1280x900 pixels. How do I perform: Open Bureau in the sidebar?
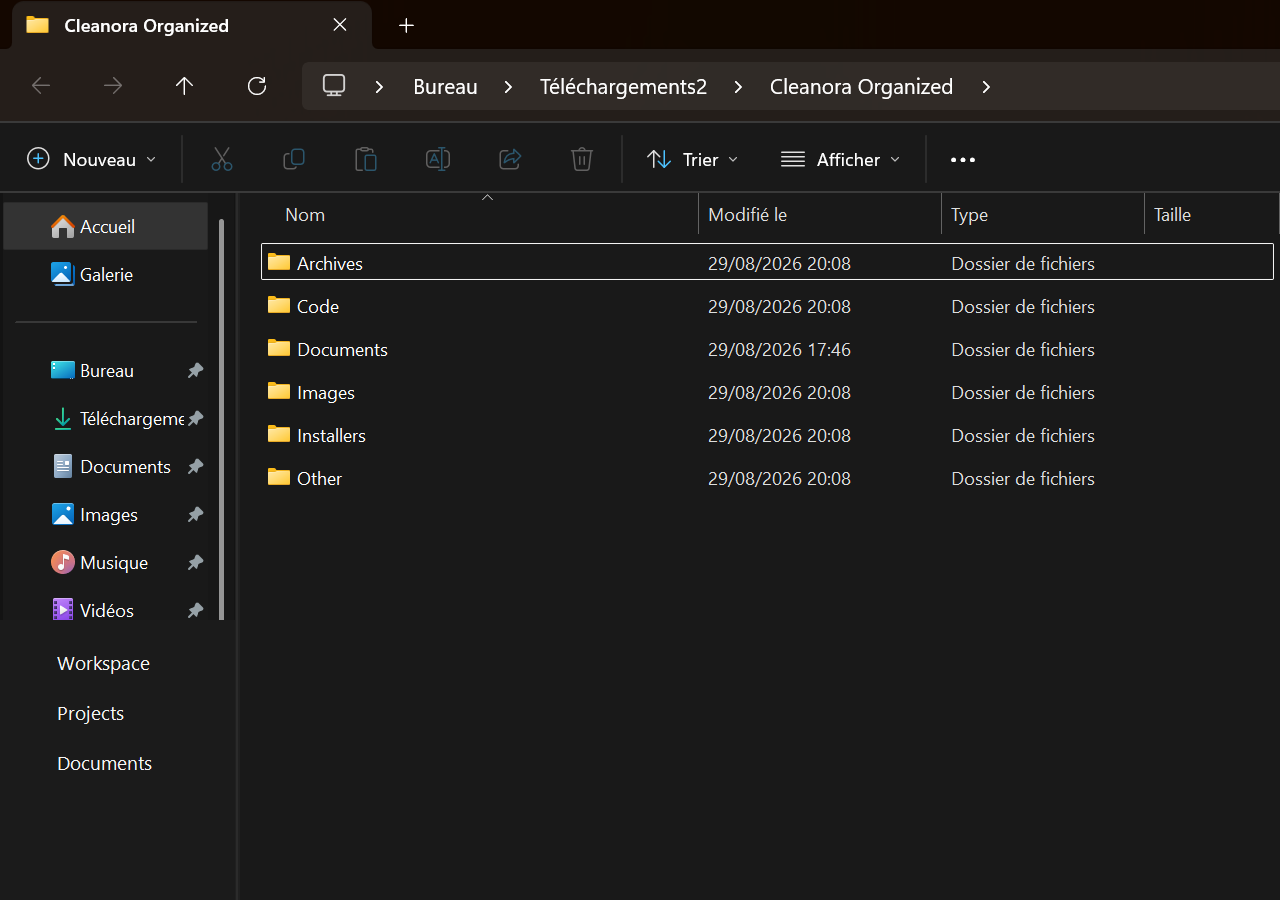106,371
